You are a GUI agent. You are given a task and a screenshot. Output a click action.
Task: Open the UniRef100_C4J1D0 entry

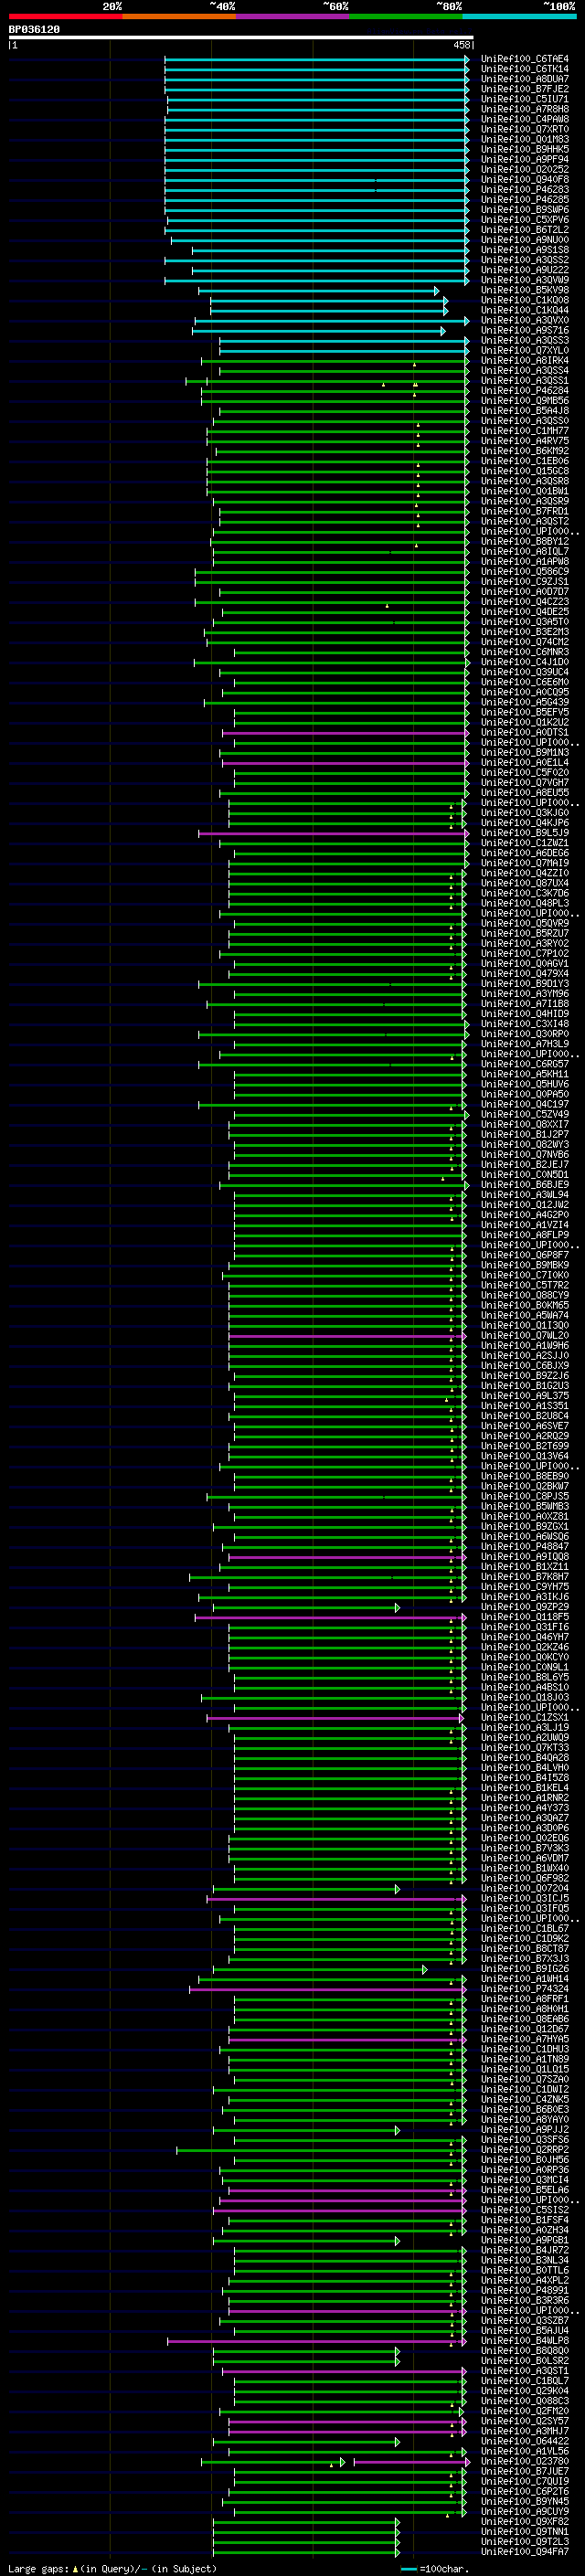click(524, 662)
